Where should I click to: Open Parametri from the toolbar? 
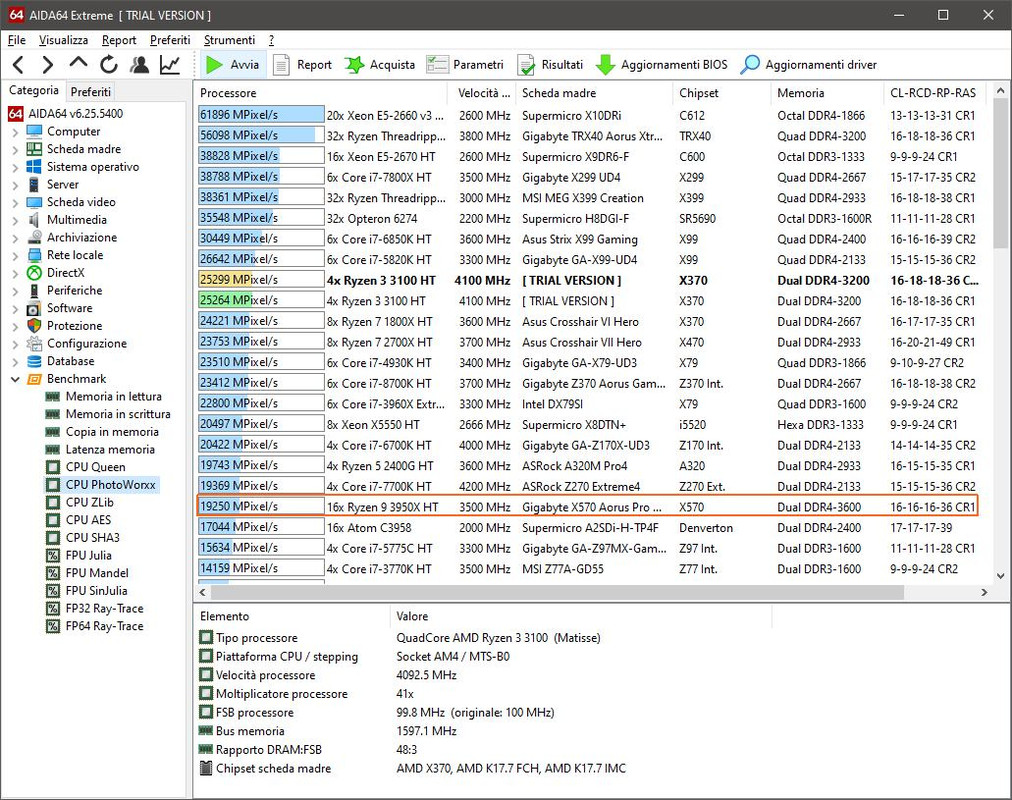(465, 65)
